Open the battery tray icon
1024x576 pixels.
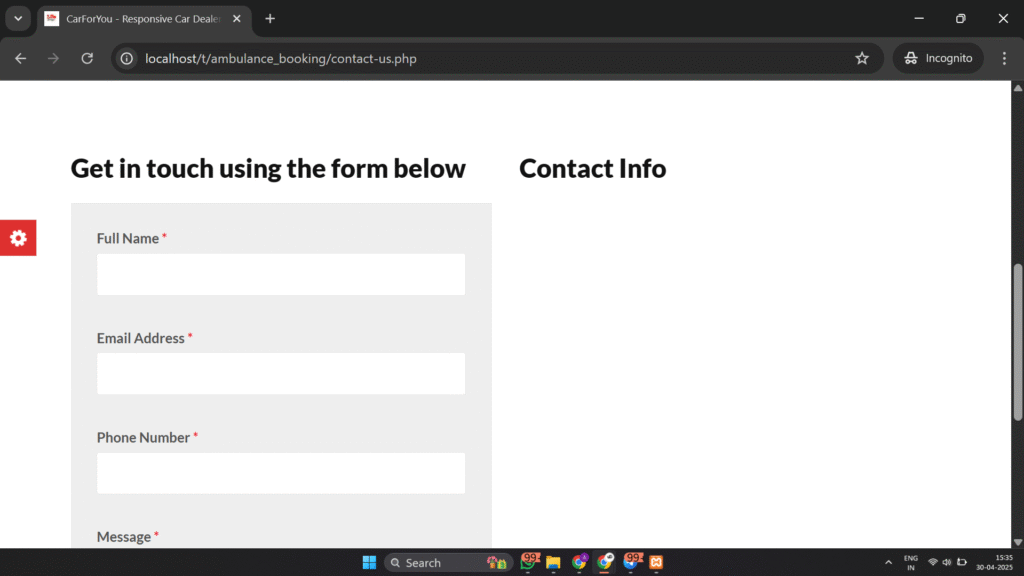tap(962, 562)
